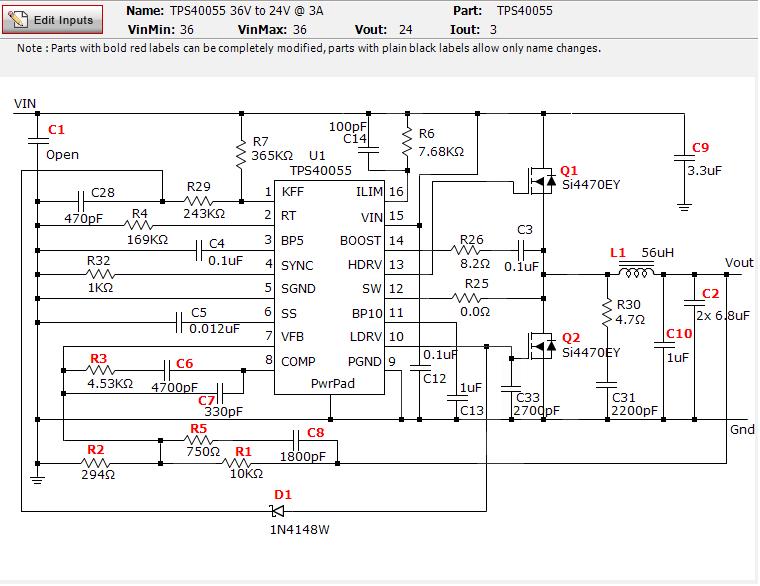The height and width of the screenshot is (586, 760).
Task: Click the R6 resistor symbol
Action: click(407, 143)
